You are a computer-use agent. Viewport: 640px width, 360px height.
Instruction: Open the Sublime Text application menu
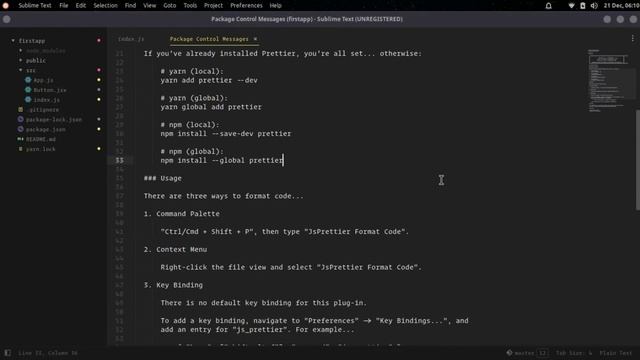click(35, 6)
